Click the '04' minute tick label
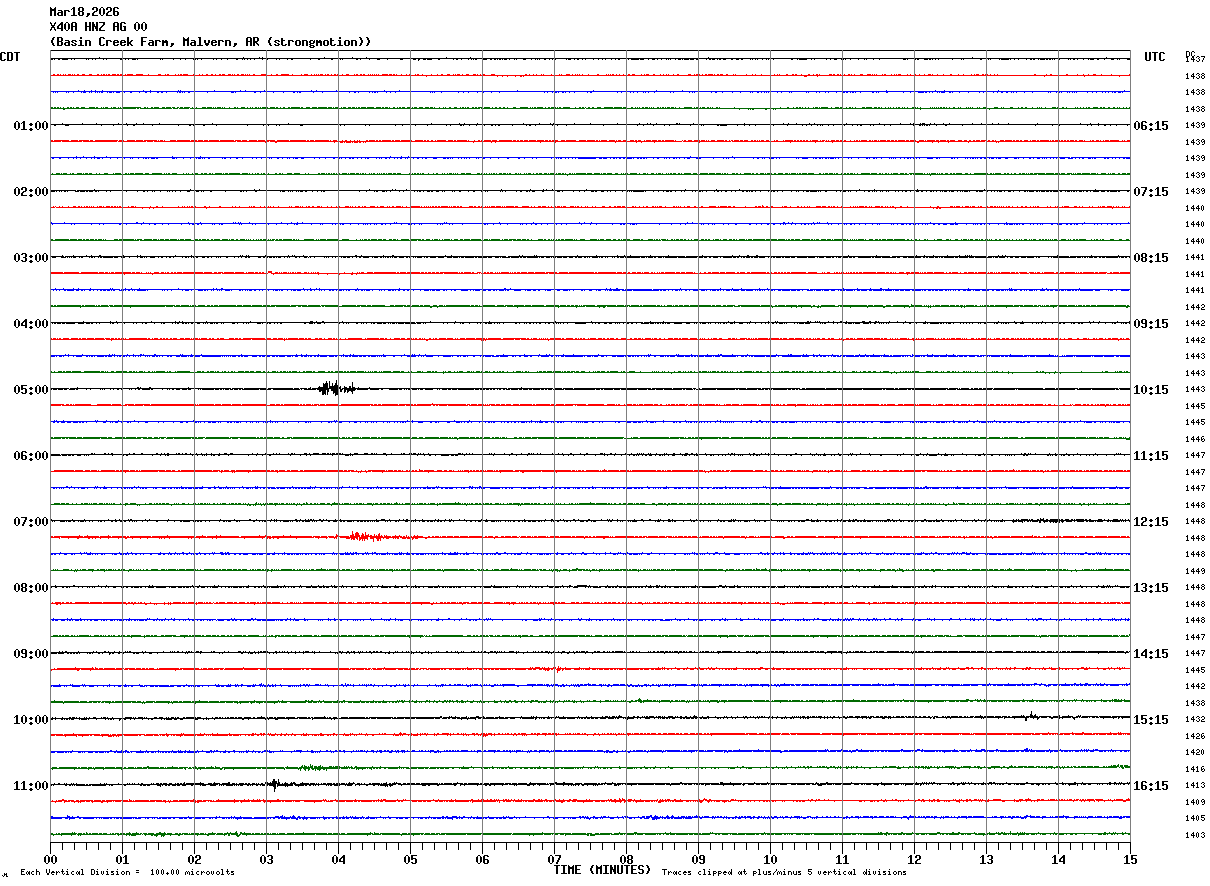Image resolution: width=1210 pixels, height=886 pixels. (x=338, y=859)
